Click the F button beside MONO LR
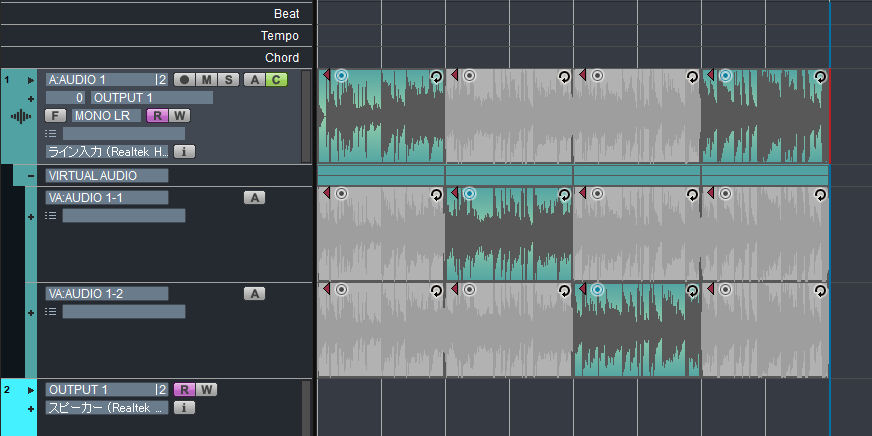The height and width of the screenshot is (436, 872). pos(55,116)
